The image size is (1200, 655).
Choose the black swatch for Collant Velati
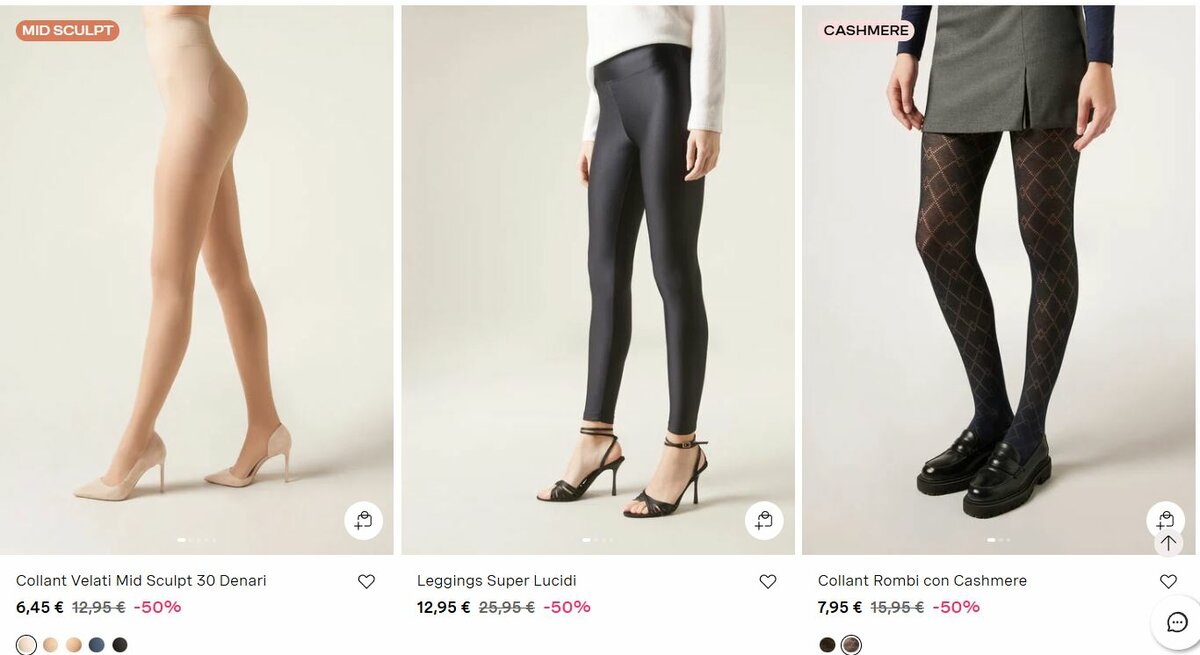[120, 645]
